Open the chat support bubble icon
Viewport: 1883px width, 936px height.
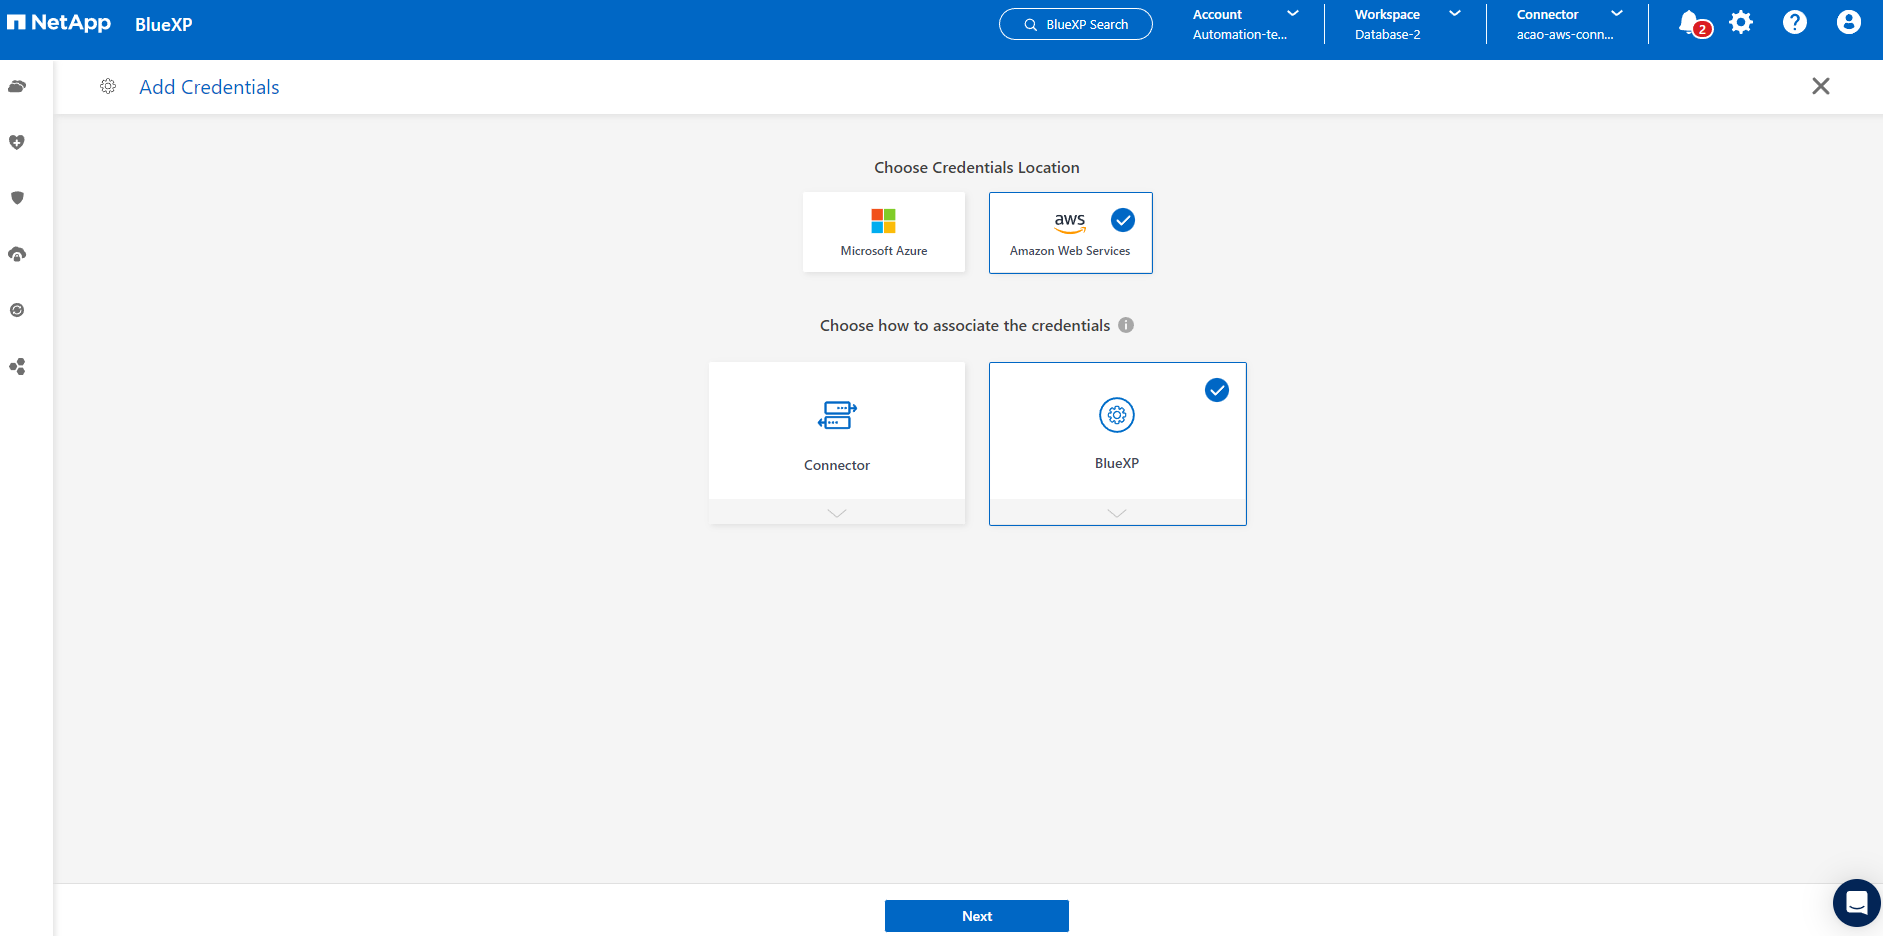[1856, 903]
